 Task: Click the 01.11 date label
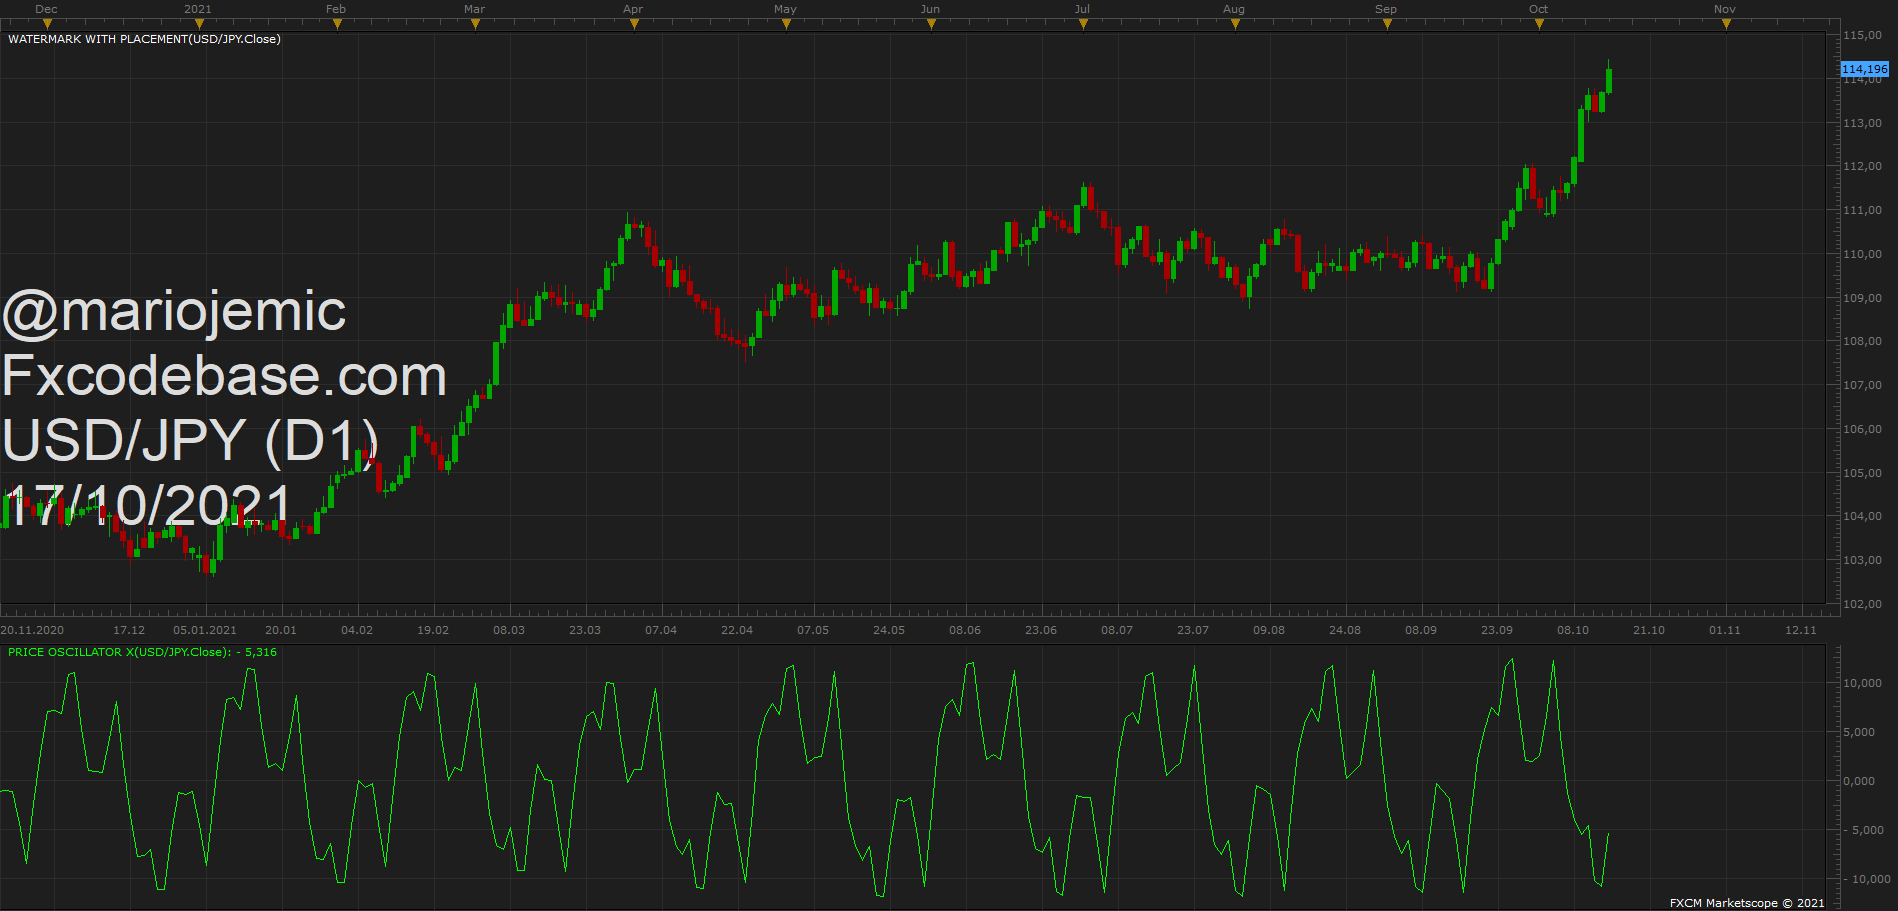1725,630
